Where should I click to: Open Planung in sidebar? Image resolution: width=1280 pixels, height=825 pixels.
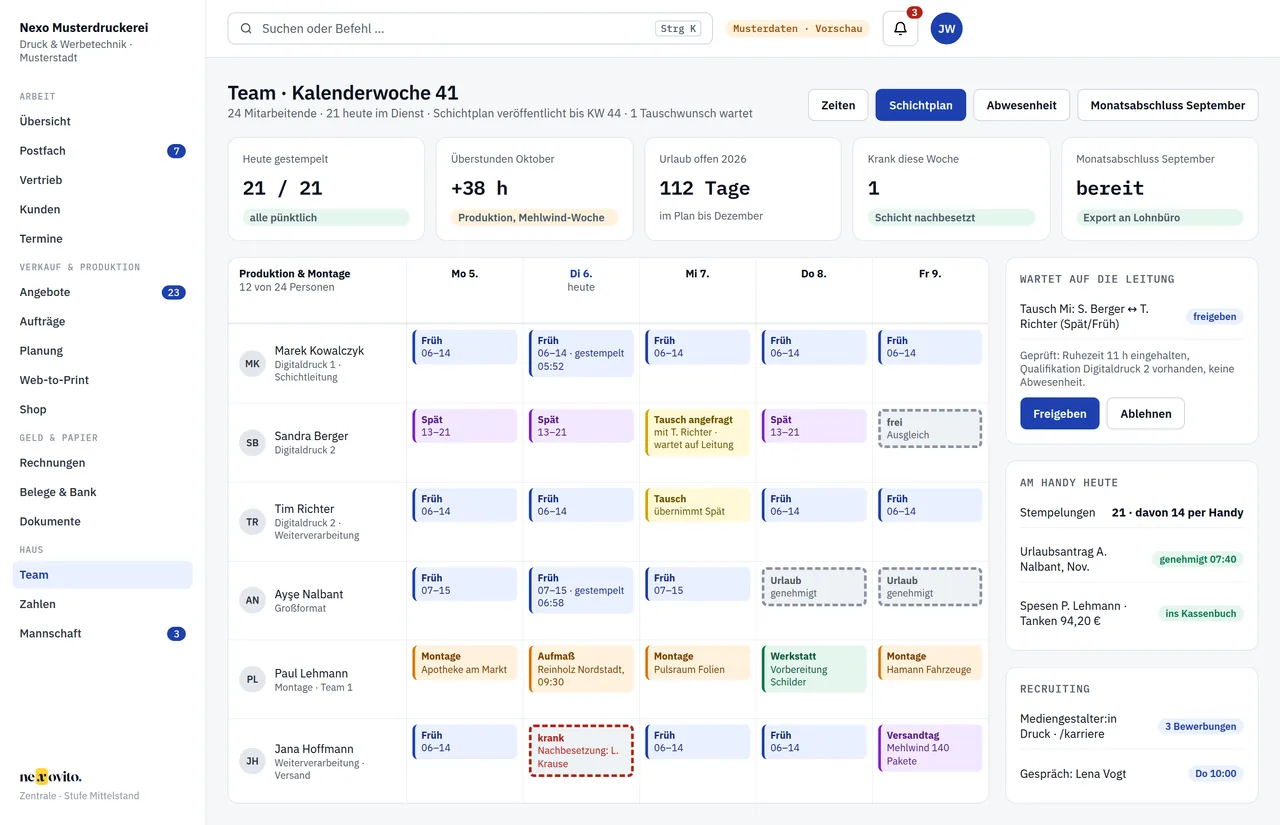point(102,351)
